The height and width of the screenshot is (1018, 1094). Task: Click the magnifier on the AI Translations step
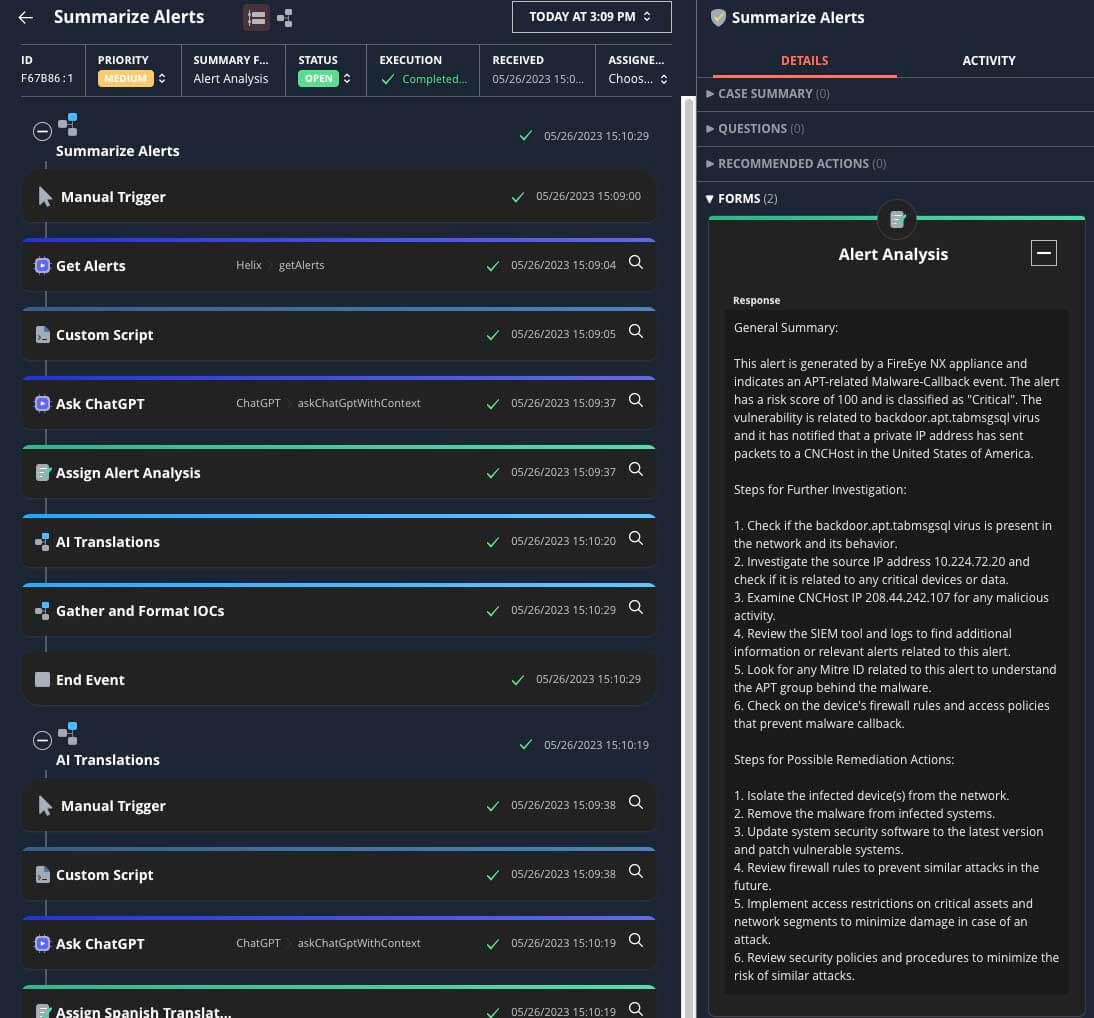click(635, 539)
